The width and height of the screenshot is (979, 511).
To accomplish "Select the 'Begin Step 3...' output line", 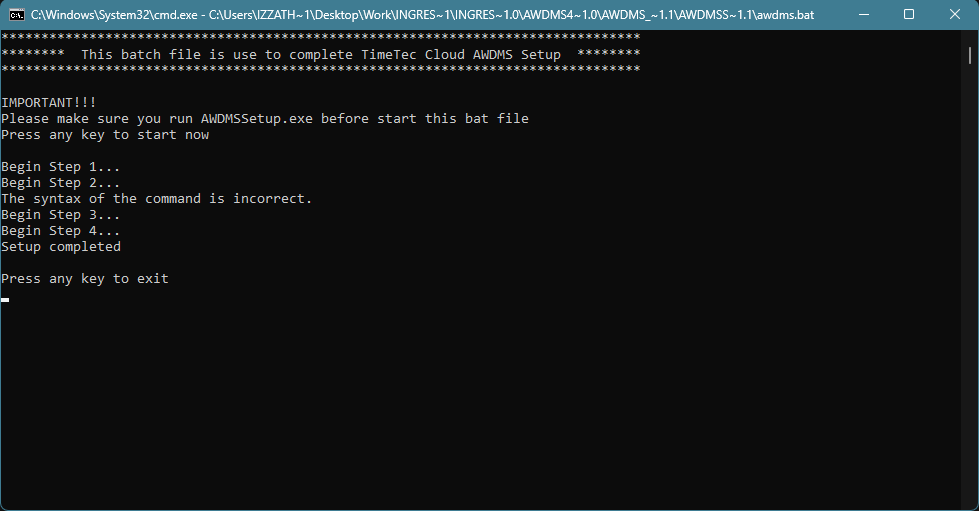I will [61, 215].
